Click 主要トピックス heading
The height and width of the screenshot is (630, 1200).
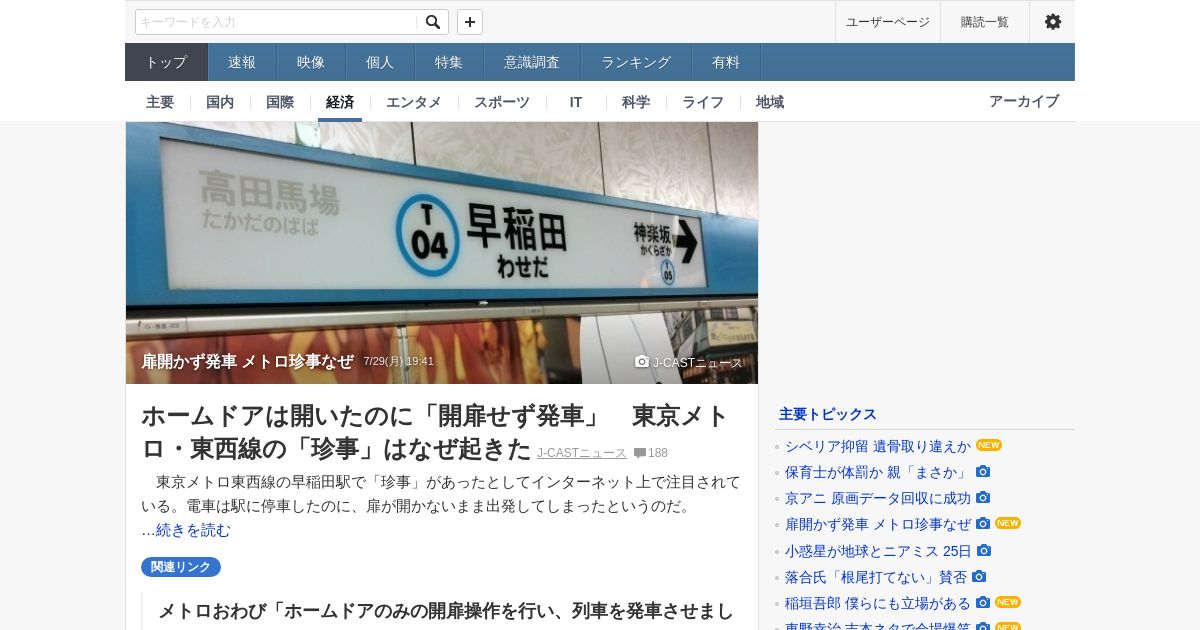pyautogui.click(x=828, y=414)
